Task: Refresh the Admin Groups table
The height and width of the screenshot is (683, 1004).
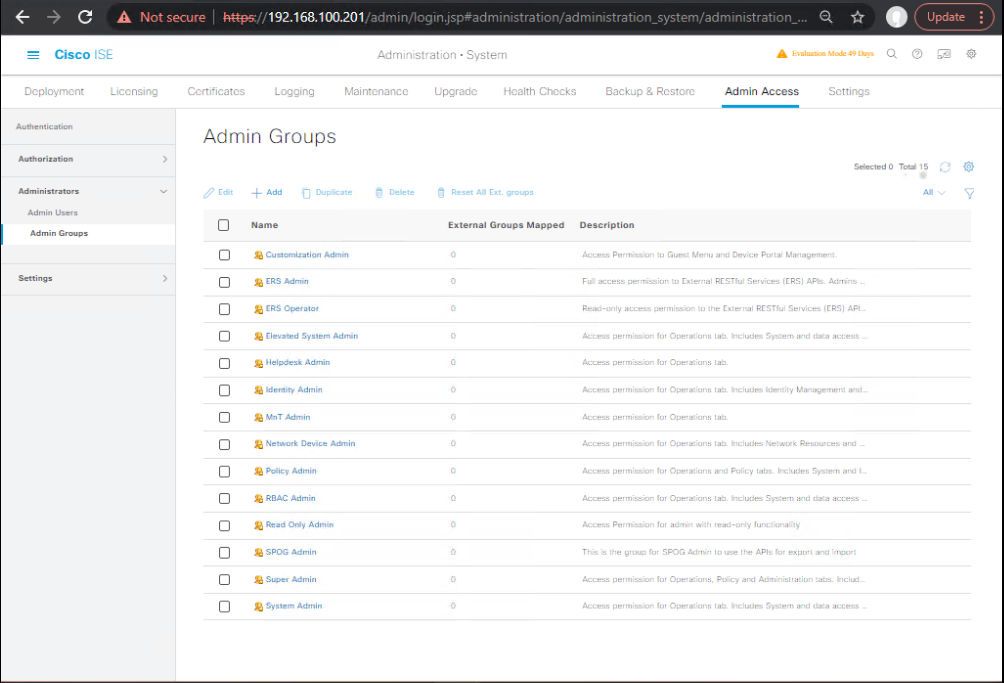Action: (944, 167)
